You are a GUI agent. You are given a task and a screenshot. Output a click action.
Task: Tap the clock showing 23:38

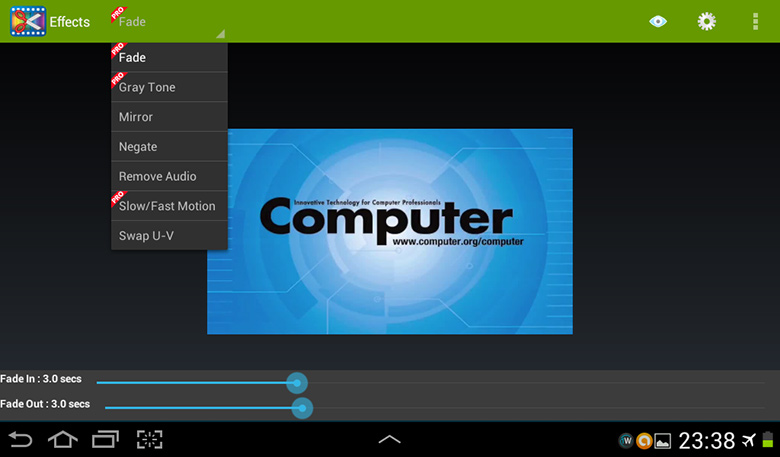[706, 441]
